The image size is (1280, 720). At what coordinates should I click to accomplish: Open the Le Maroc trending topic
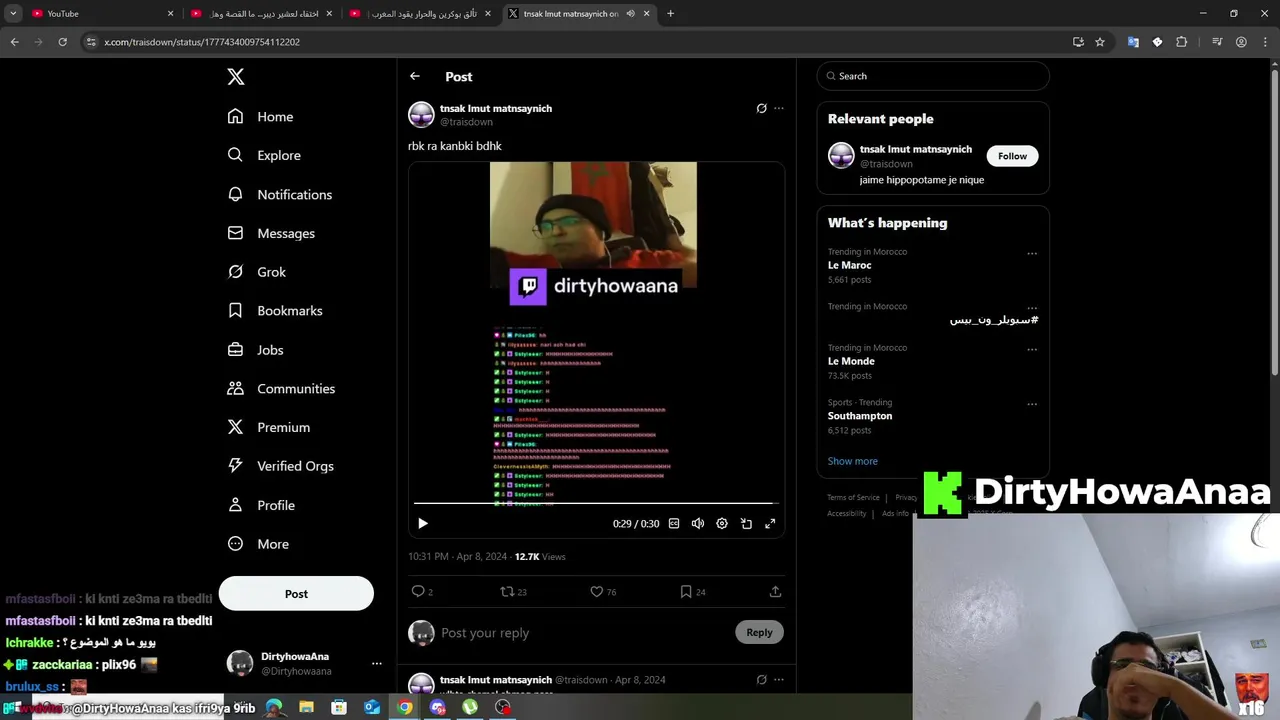pyautogui.click(x=849, y=265)
